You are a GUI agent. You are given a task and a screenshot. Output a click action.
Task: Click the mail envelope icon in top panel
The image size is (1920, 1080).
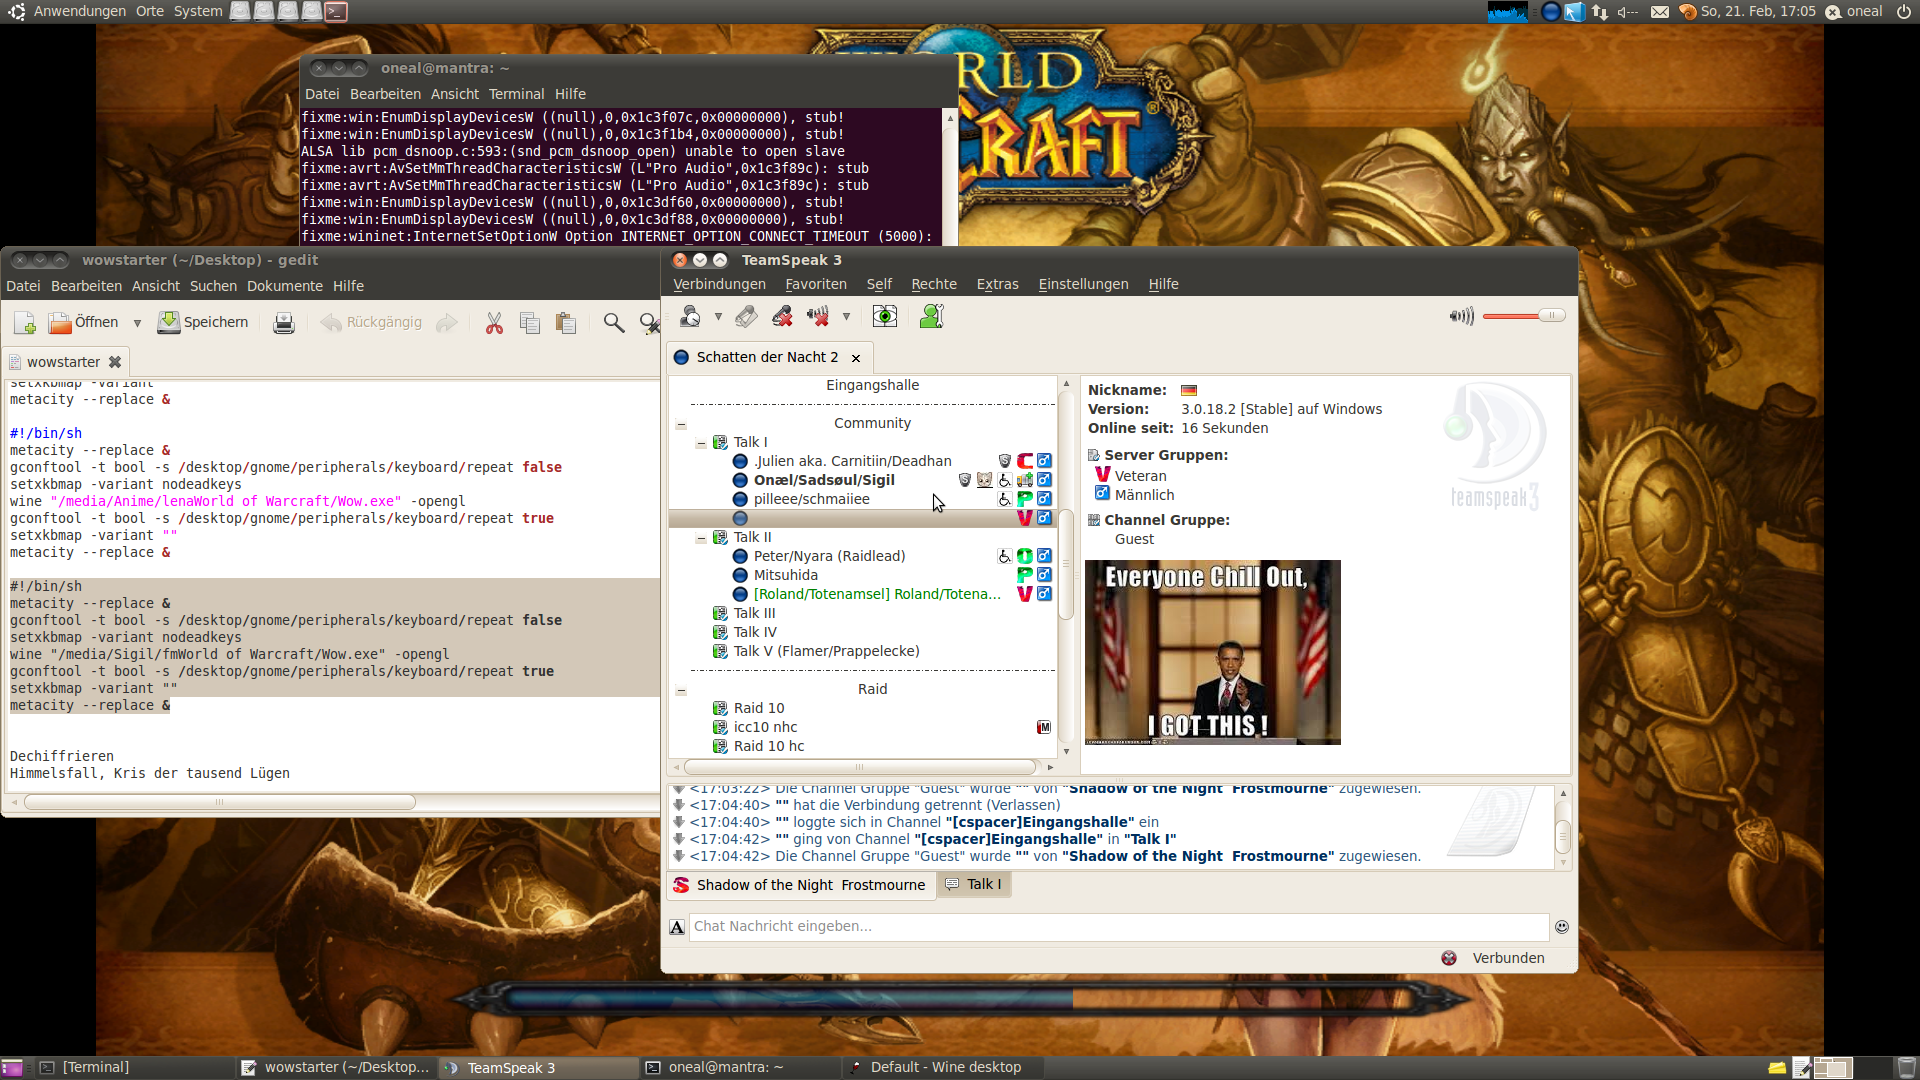1660,12
